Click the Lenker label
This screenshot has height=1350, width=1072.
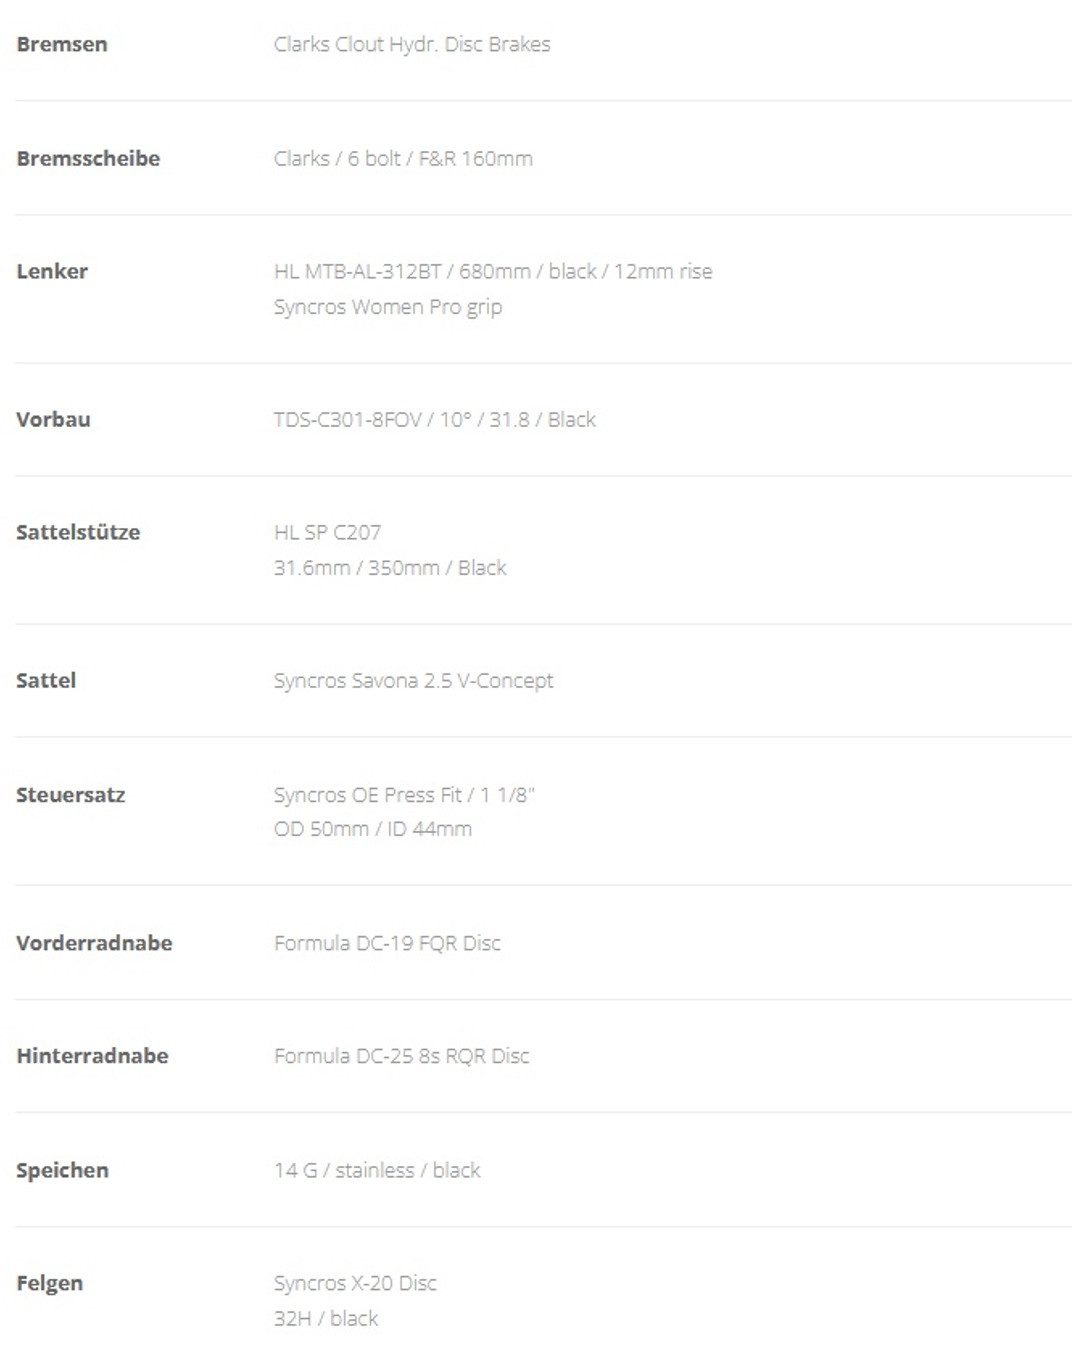tap(52, 271)
